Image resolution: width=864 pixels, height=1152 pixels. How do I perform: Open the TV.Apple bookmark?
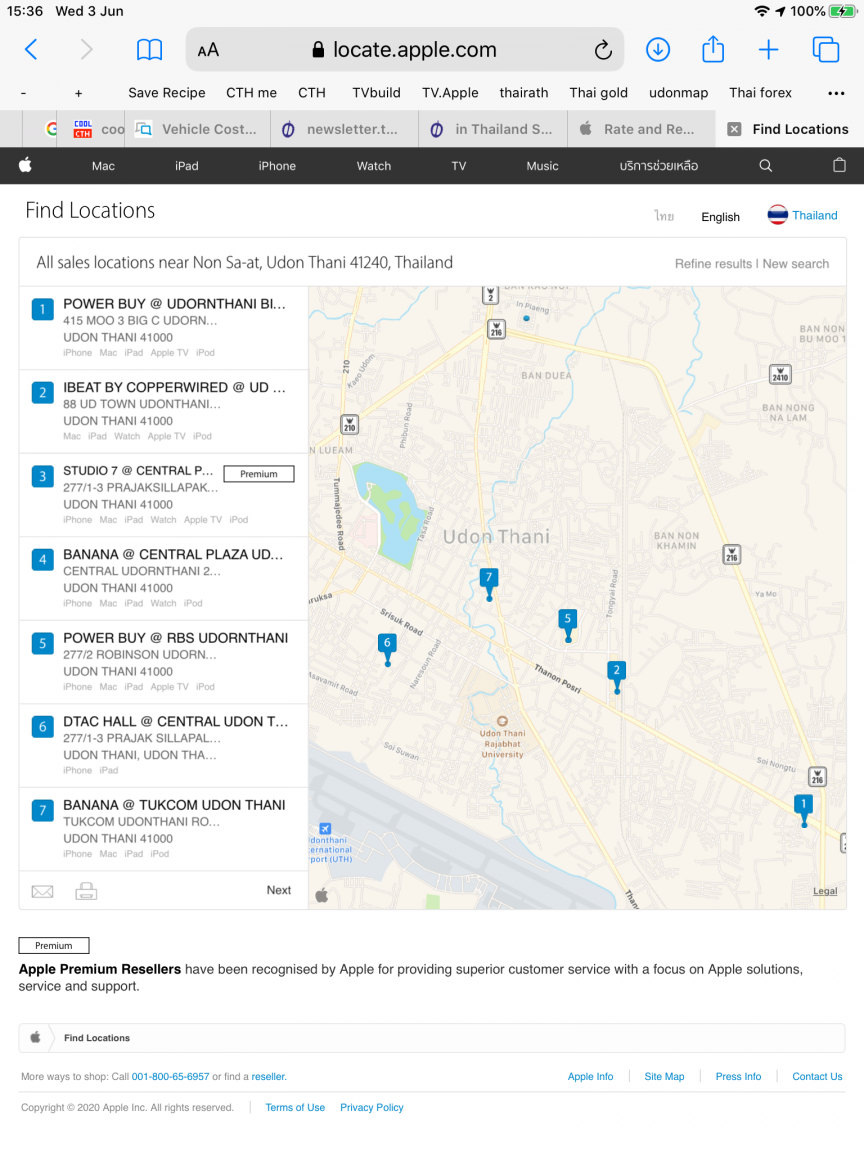pyautogui.click(x=450, y=93)
